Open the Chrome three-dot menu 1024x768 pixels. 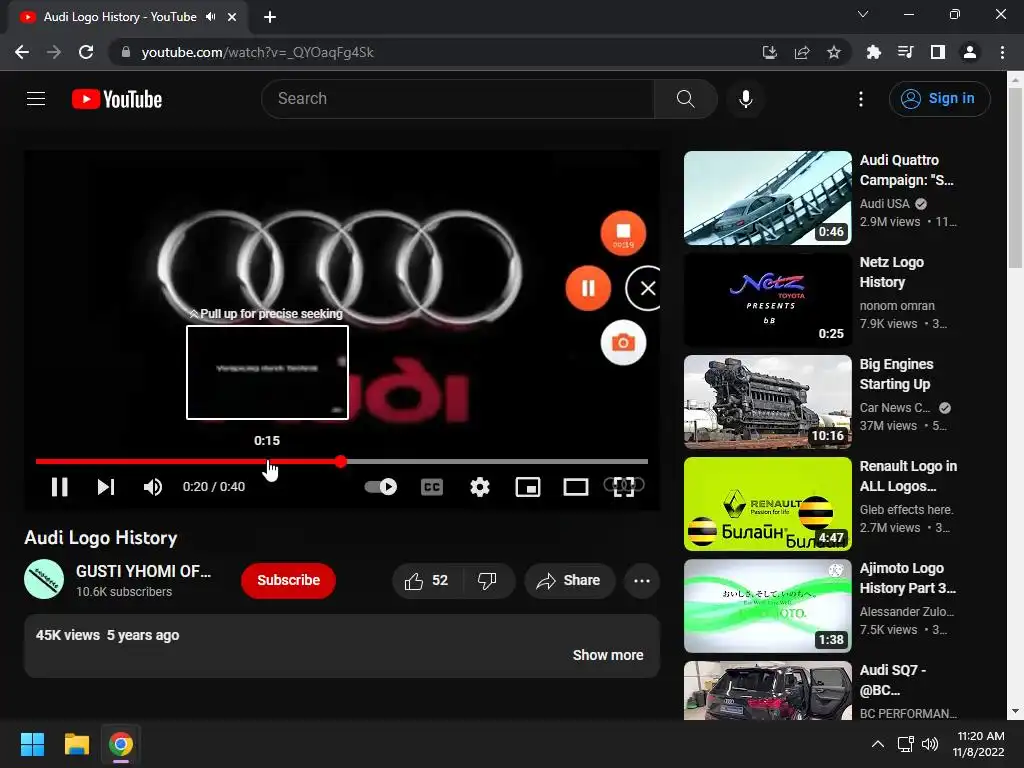(1002, 52)
